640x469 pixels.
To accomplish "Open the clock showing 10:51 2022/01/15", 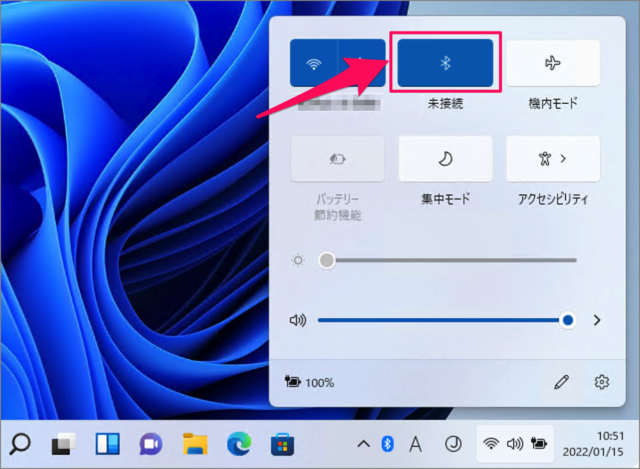I will (x=593, y=444).
